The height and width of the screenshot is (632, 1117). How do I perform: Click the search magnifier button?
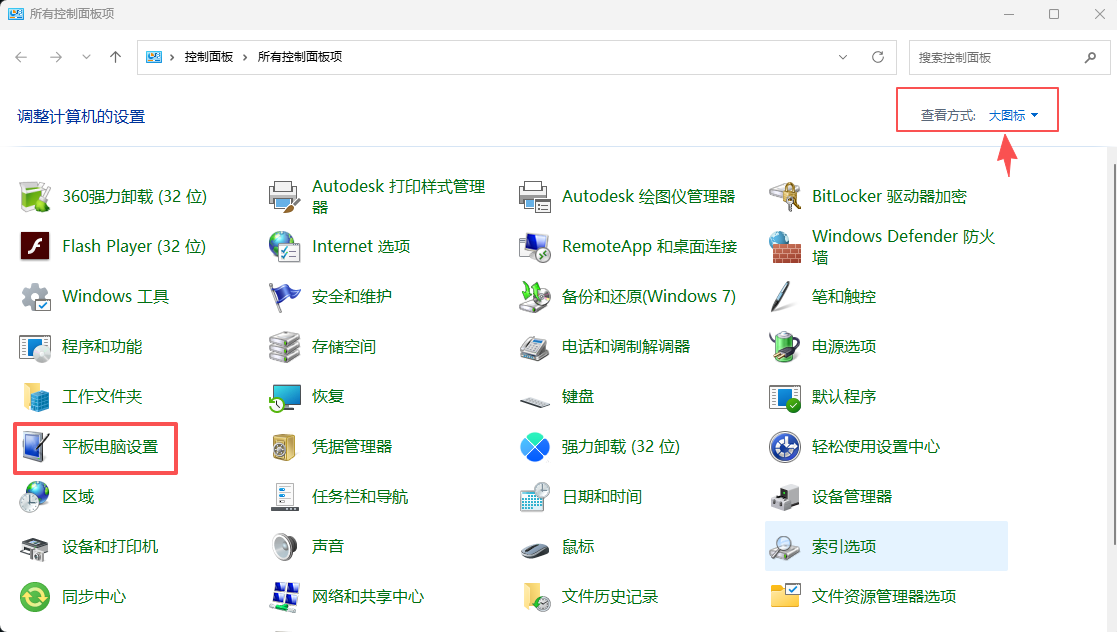click(x=1090, y=58)
